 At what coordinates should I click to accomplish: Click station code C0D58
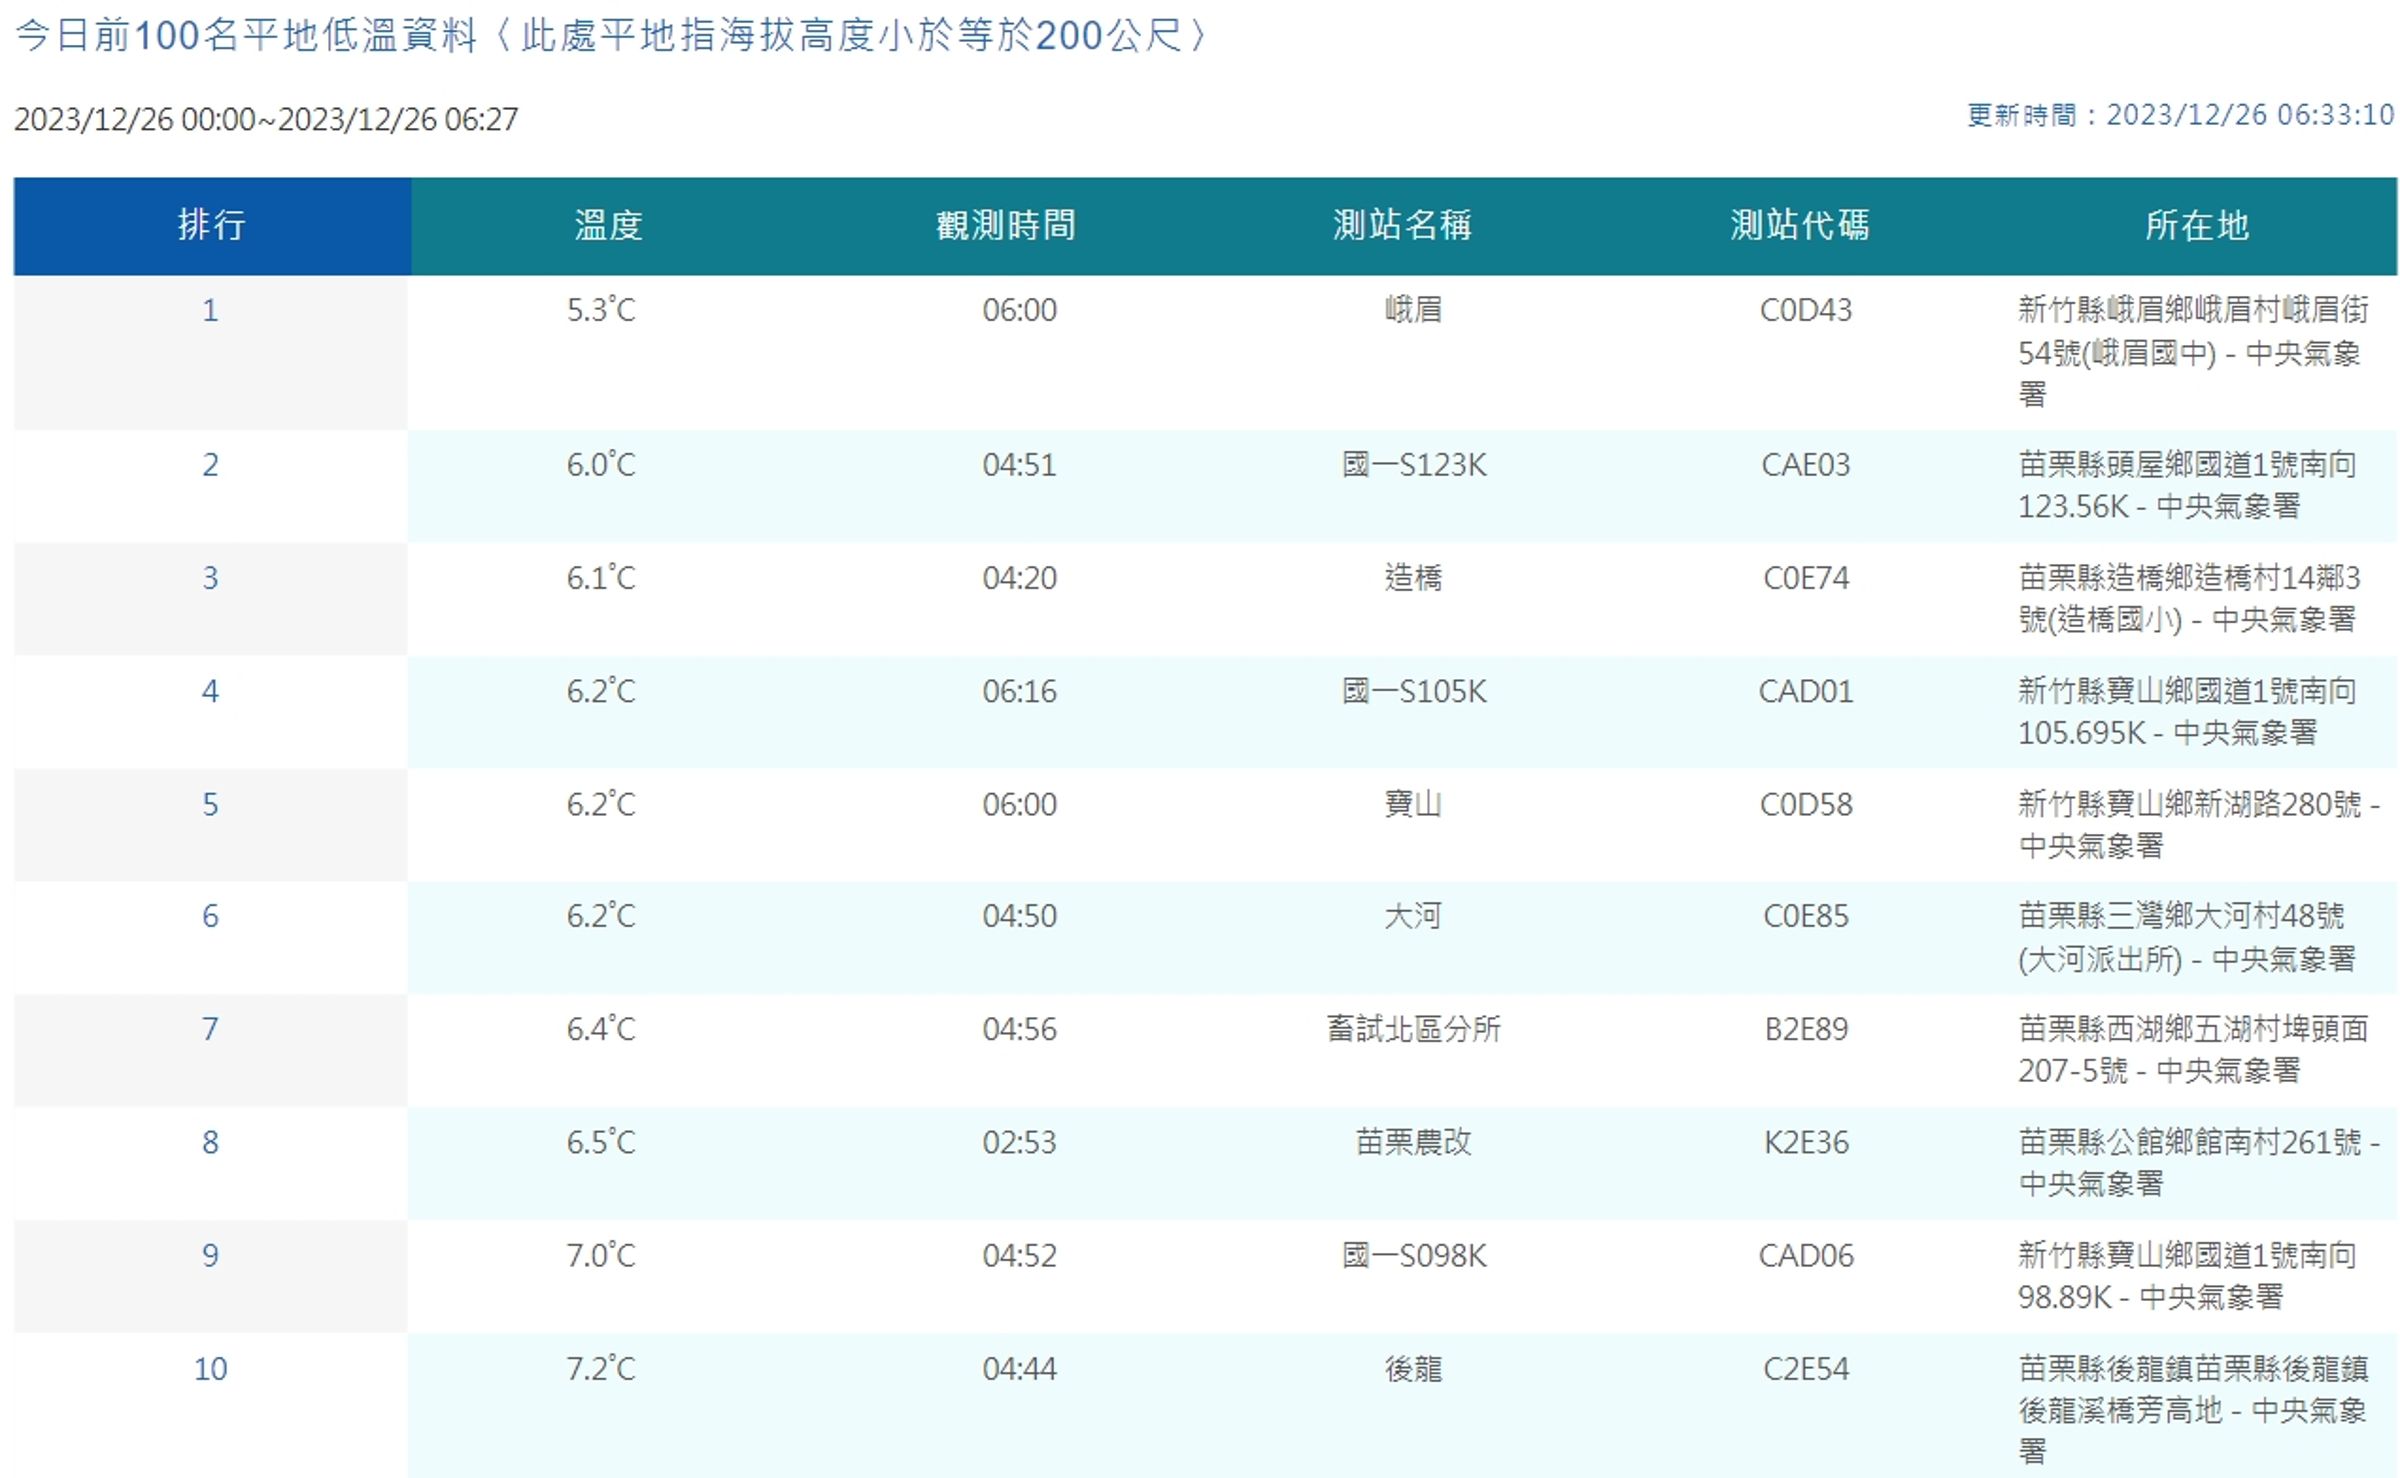(1806, 804)
